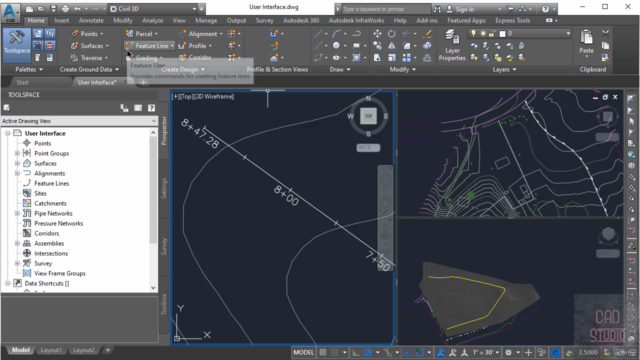The image size is (640, 360).
Task: Select Corridors in the Toolspace tree
Action: point(46,233)
